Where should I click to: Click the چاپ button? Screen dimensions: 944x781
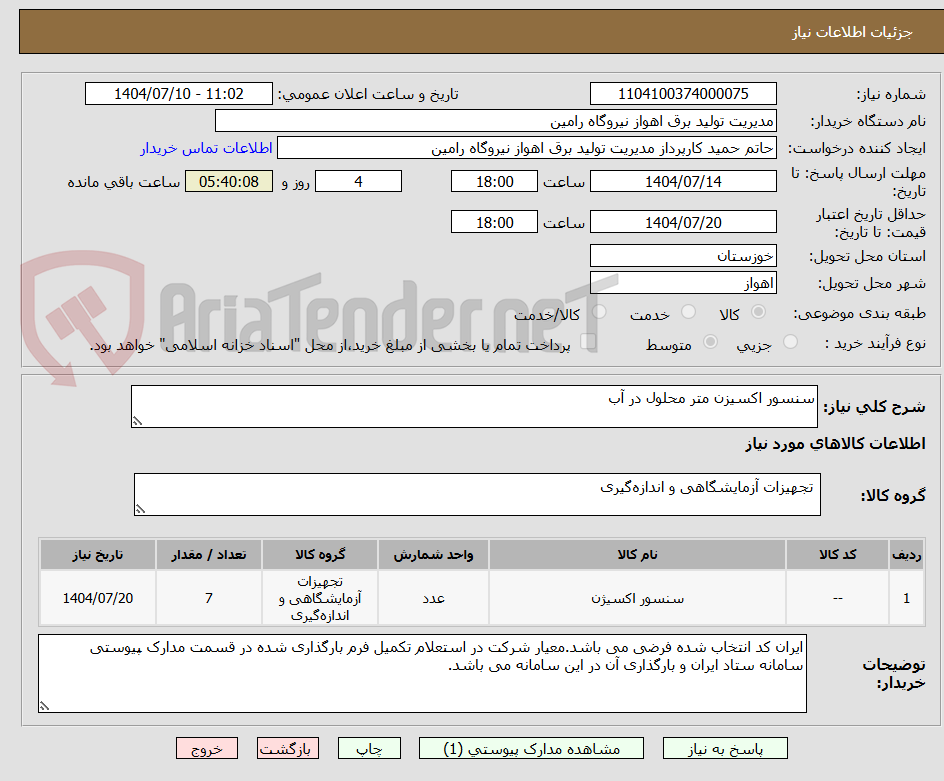[369, 748]
